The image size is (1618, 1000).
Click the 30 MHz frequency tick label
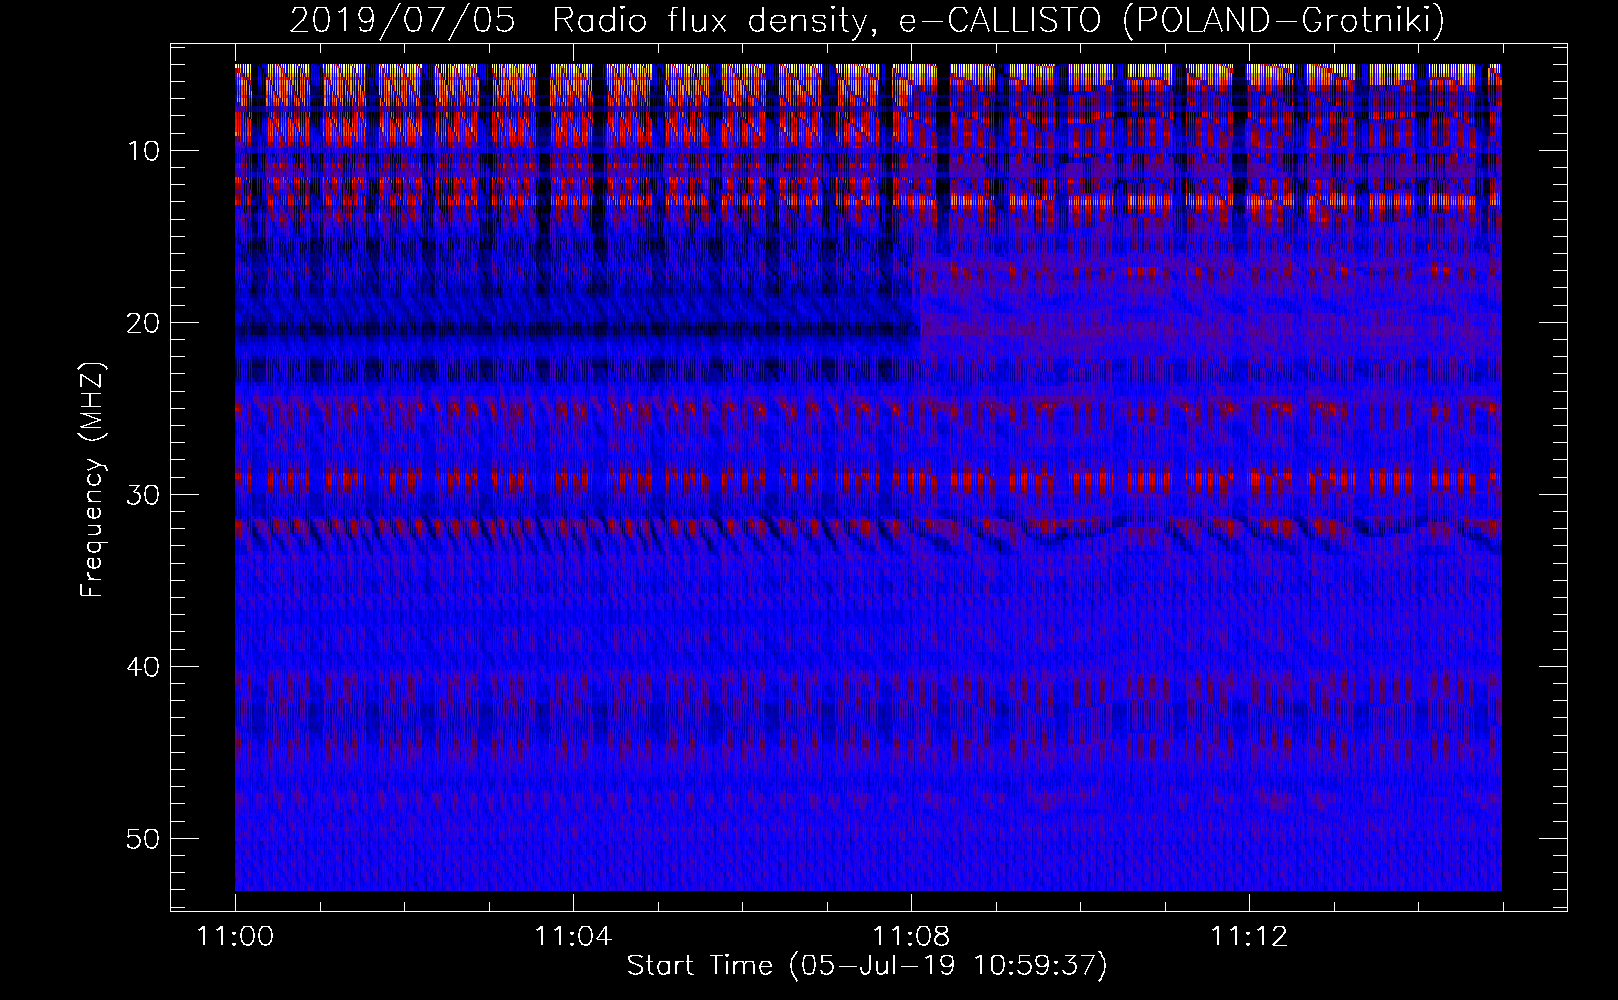[x=145, y=495]
